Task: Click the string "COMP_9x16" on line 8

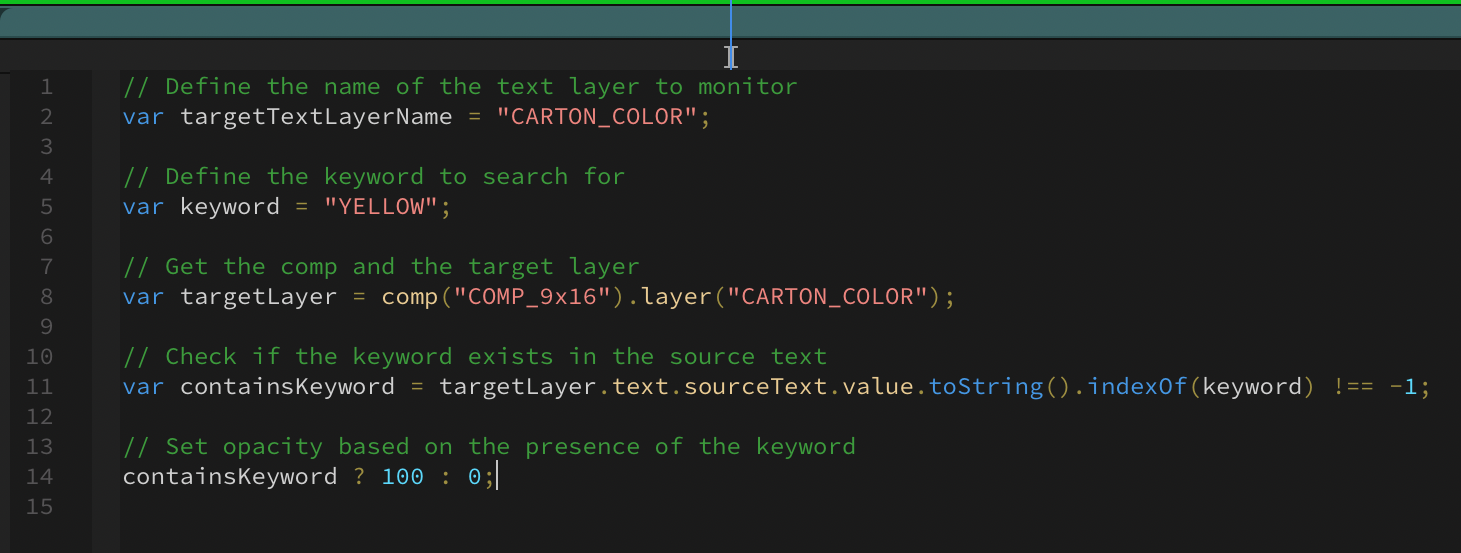Action: click(532, 296)
